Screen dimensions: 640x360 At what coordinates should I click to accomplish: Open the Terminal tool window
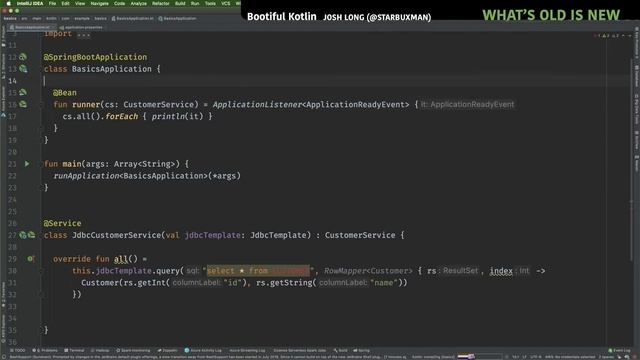[x=74, y=350]
